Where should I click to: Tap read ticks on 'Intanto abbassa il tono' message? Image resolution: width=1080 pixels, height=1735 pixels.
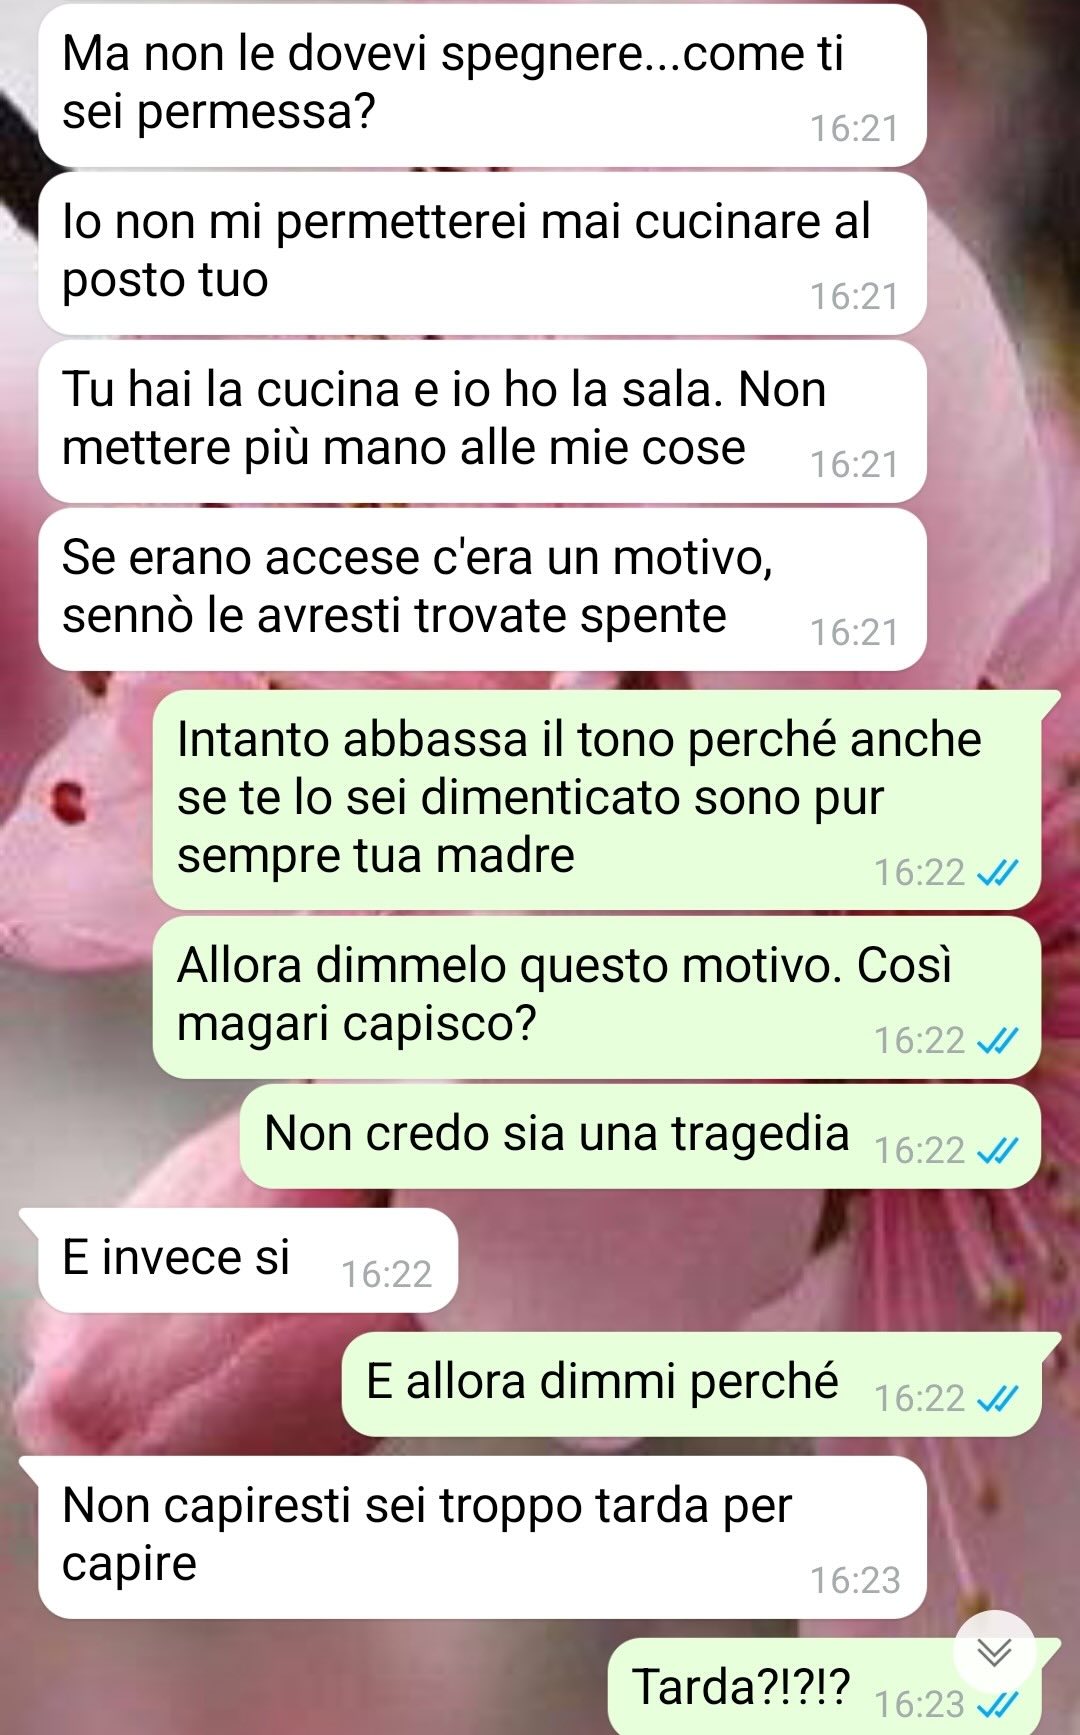point(997,872)
